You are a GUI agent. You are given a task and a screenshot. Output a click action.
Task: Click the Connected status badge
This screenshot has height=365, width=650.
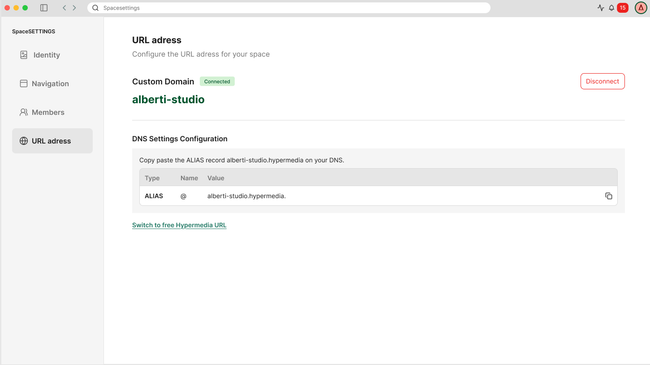coord(217,81)
